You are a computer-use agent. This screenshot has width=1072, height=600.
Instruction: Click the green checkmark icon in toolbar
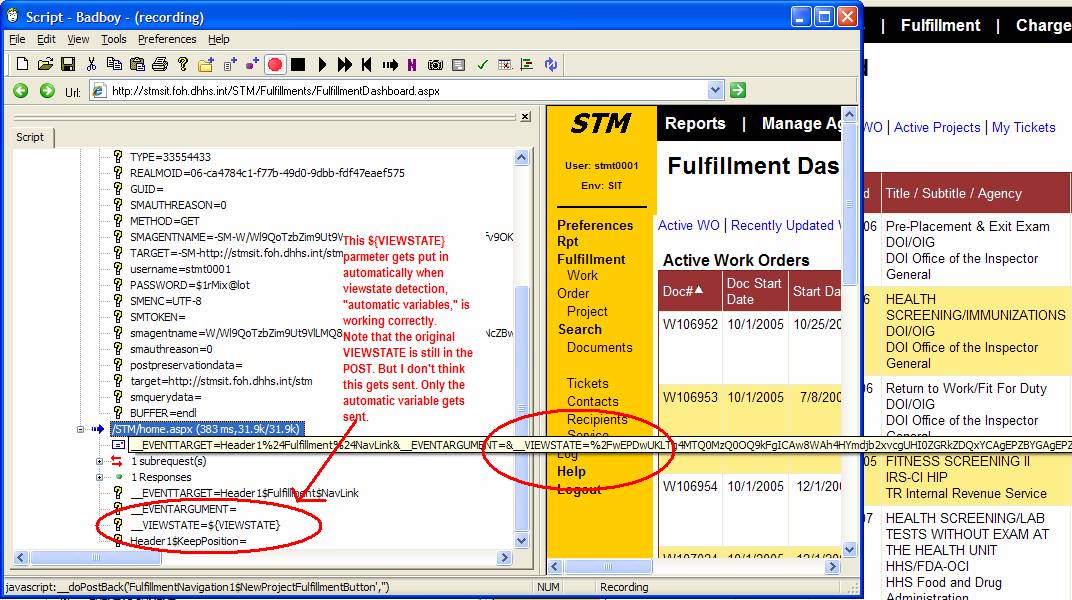pos(482,65)
